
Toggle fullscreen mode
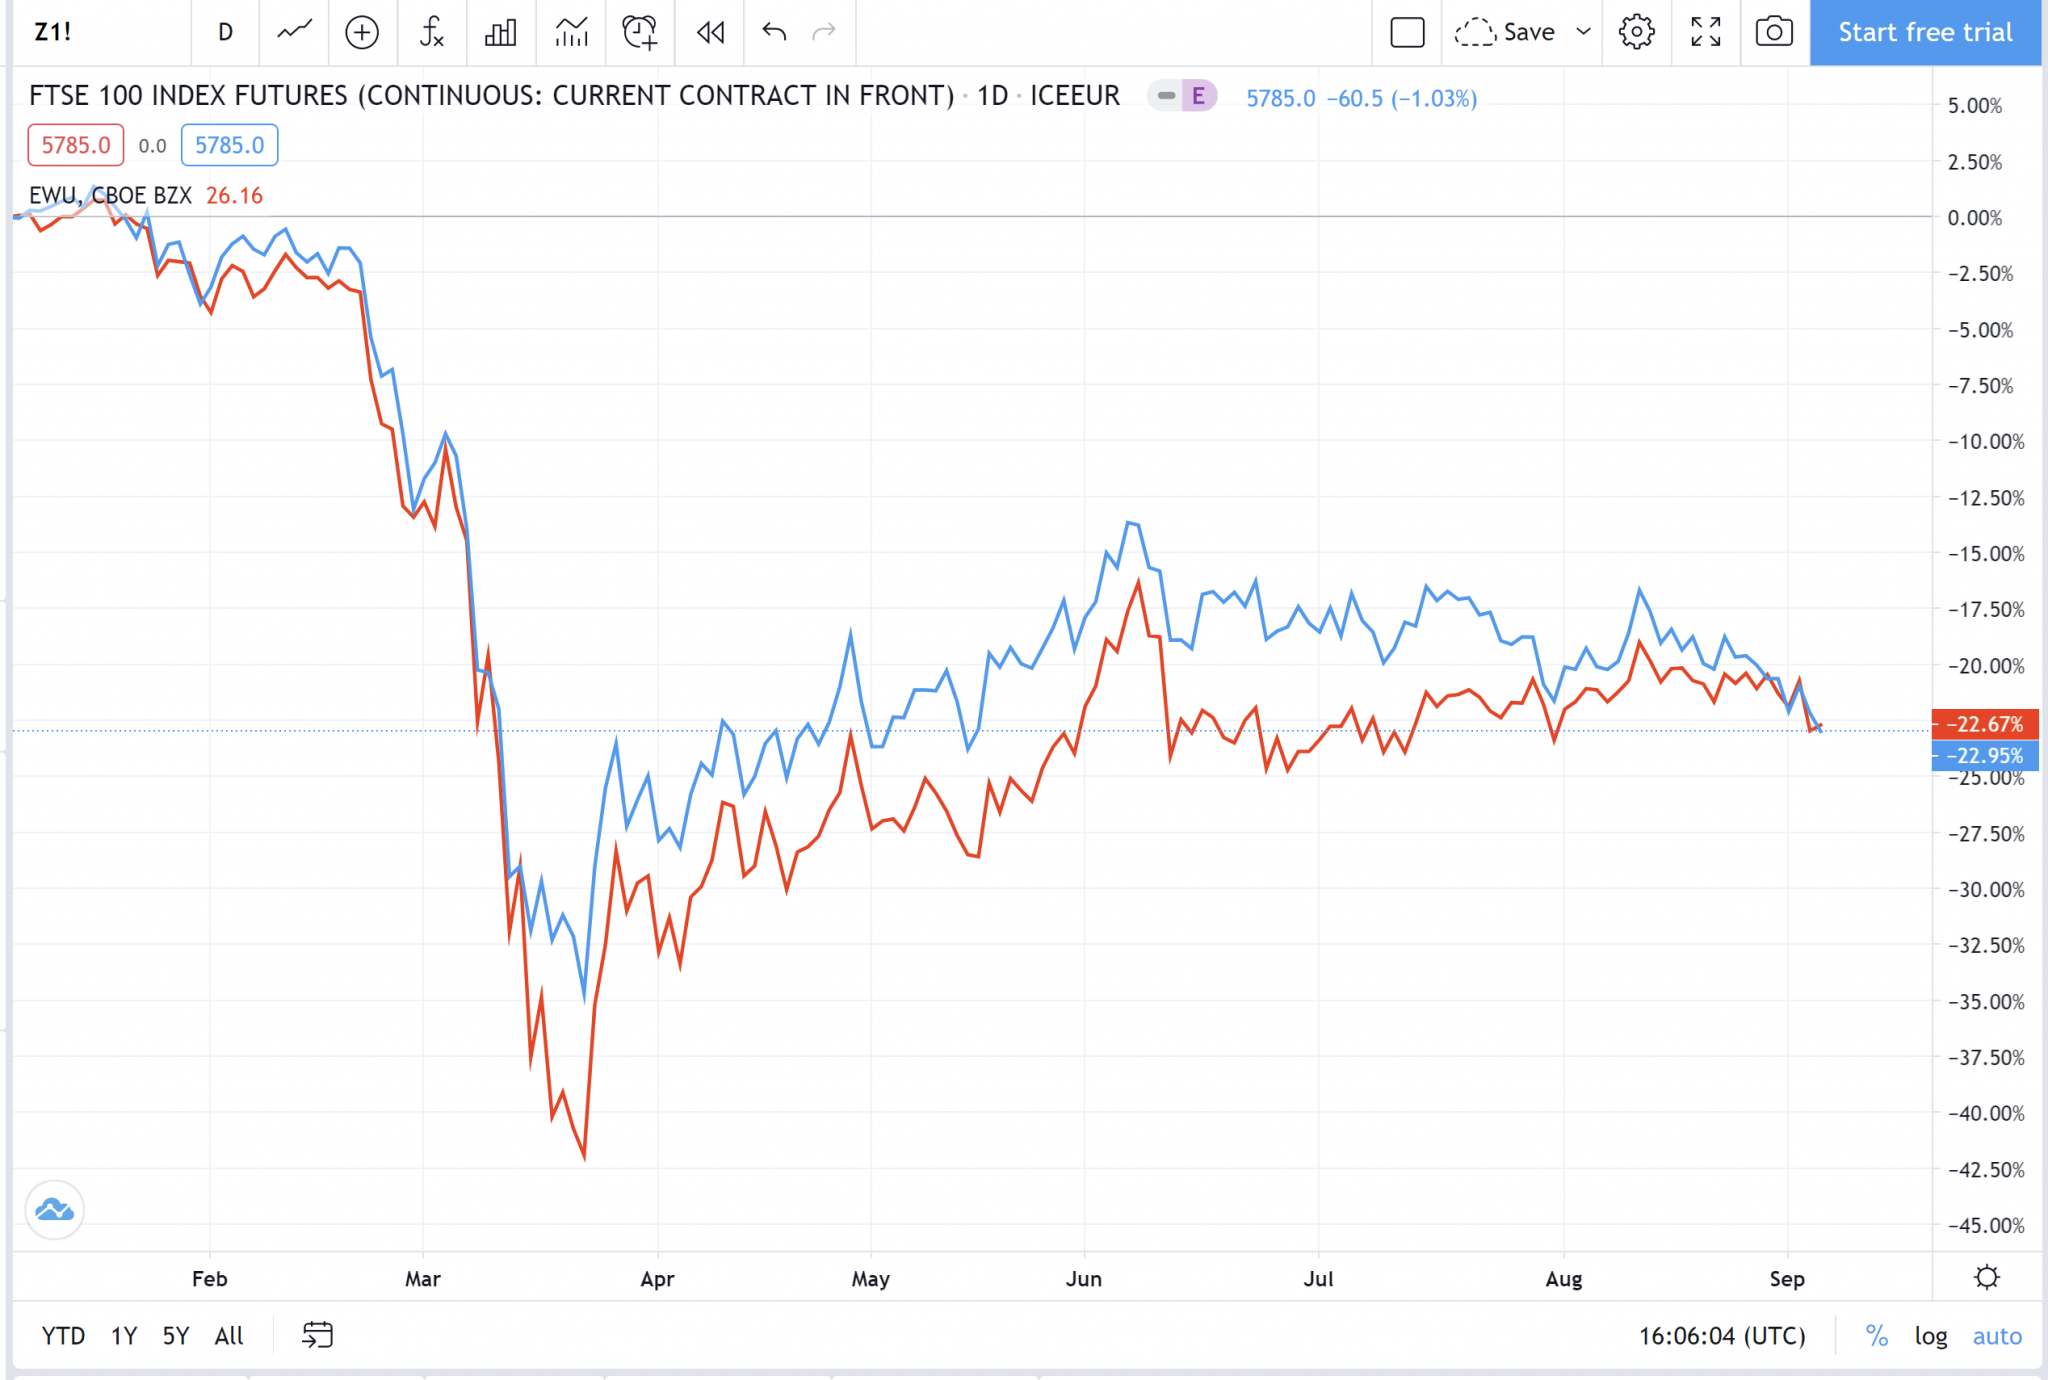pyautogui.click(x=1705, y=32)
